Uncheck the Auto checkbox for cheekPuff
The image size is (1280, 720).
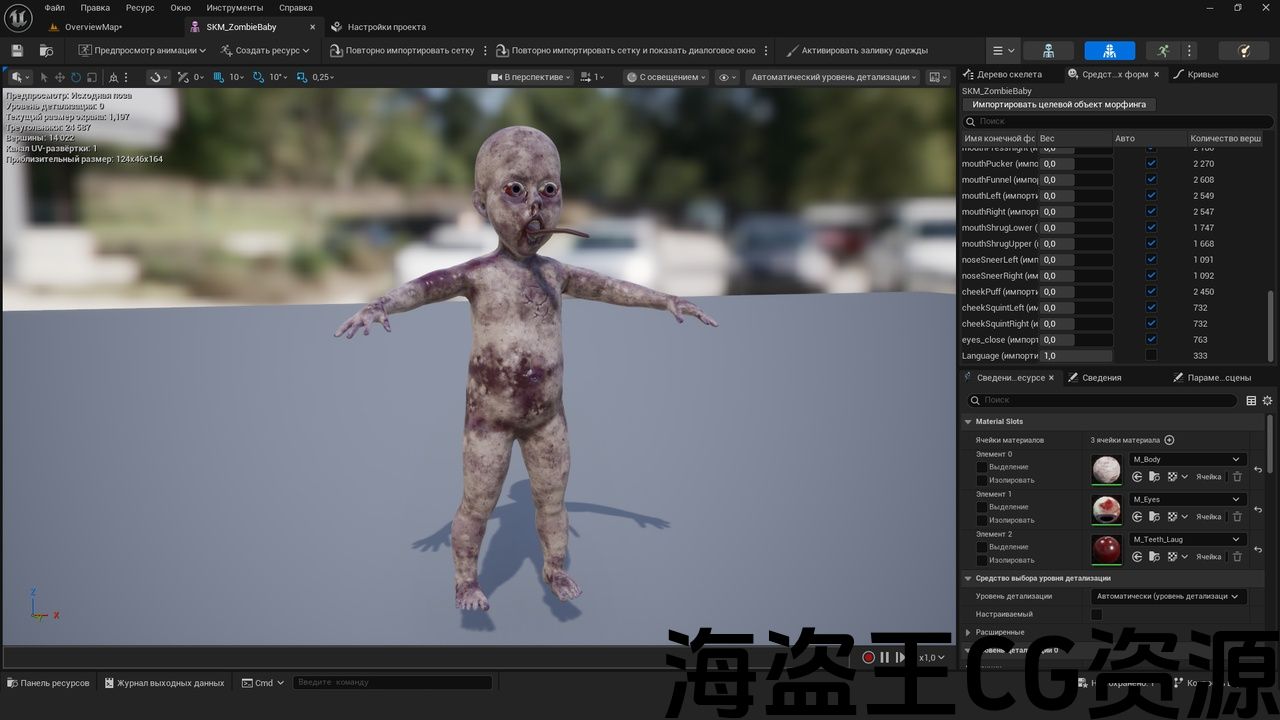pyautogui.click(x=1151, y=292)
